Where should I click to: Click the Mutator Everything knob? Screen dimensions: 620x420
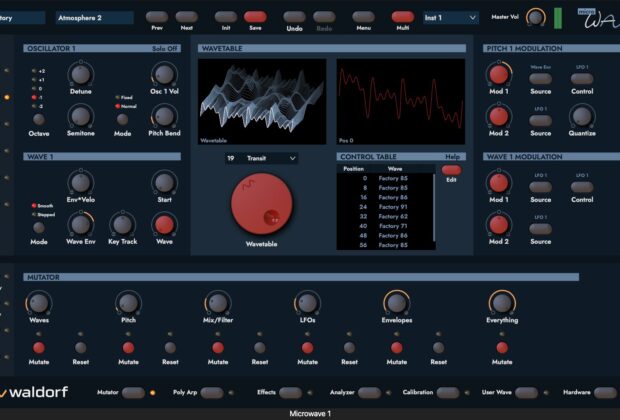pos(502,303)
